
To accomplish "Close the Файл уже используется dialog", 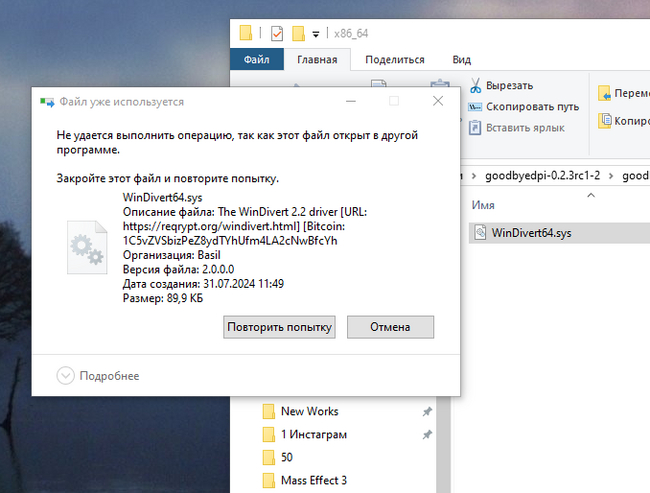I will (x=438, y=101).
